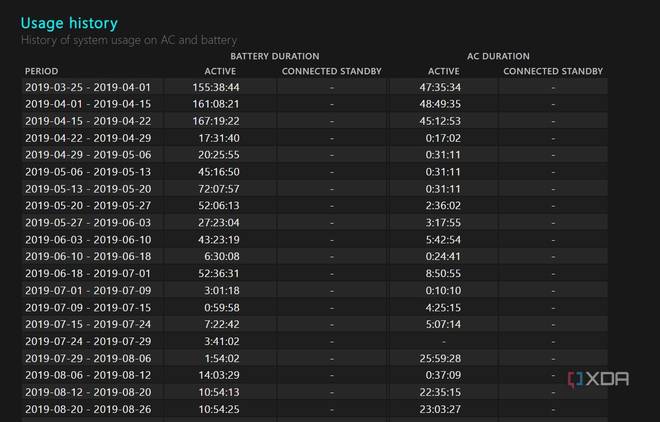The width and height of the screenshot is (660, 422).
Task: Click AC active value '25:59:28'
Action: (440, 358)
